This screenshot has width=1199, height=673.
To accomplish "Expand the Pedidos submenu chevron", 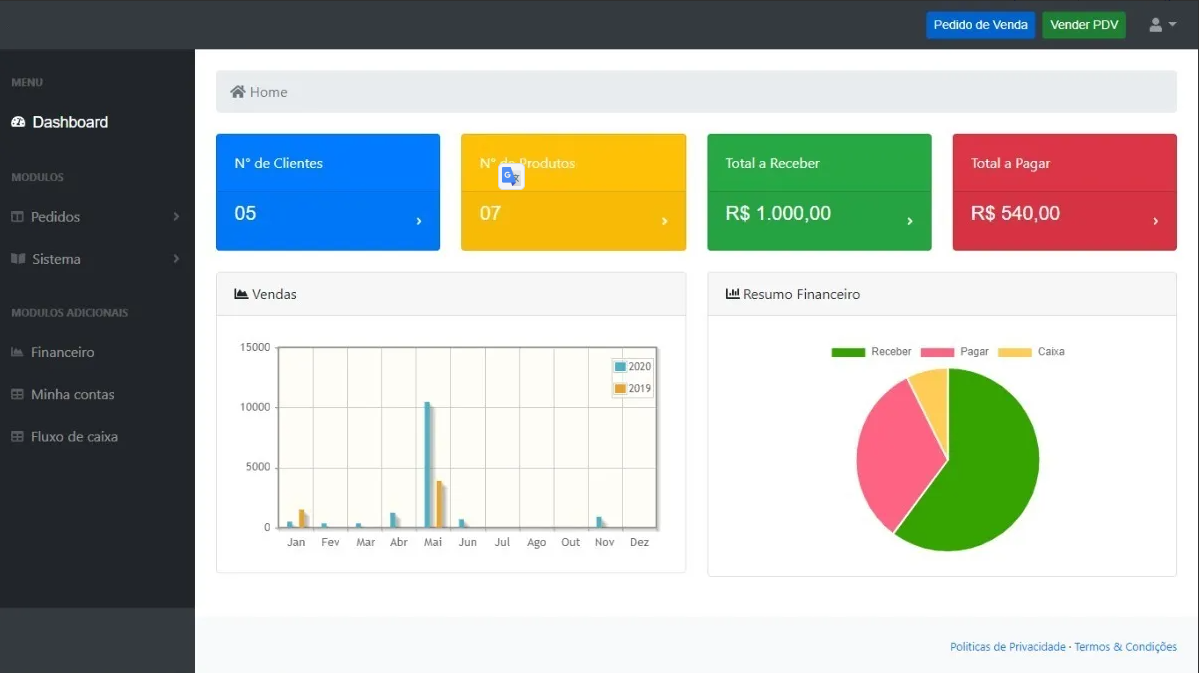I will pos(176,217).
